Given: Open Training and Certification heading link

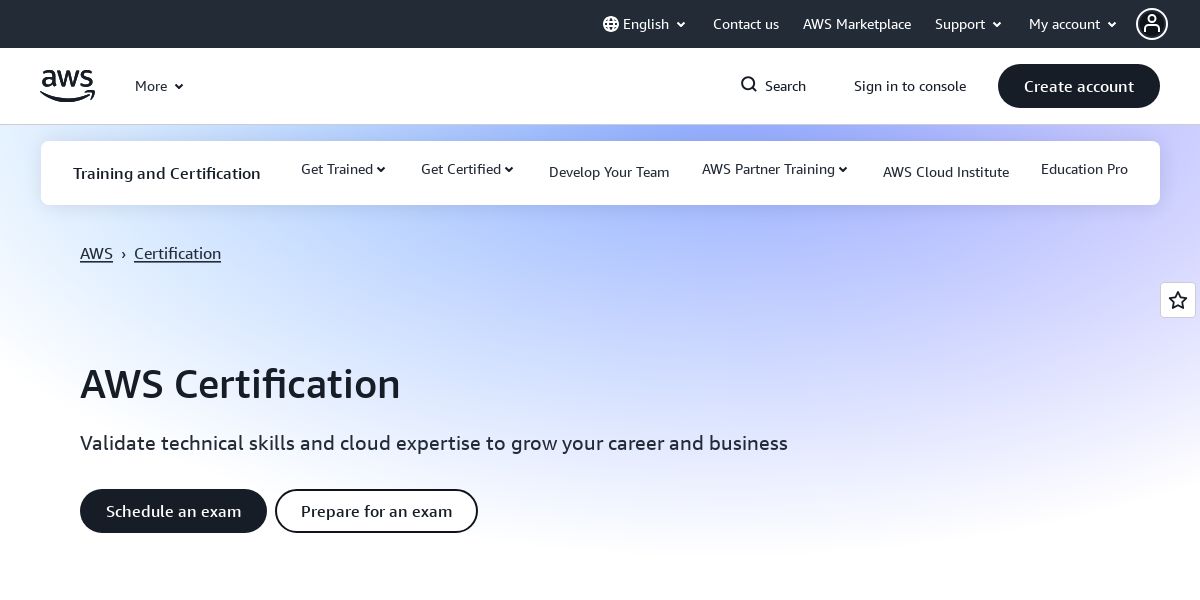Looking at the screenshot, I should 167,173.
